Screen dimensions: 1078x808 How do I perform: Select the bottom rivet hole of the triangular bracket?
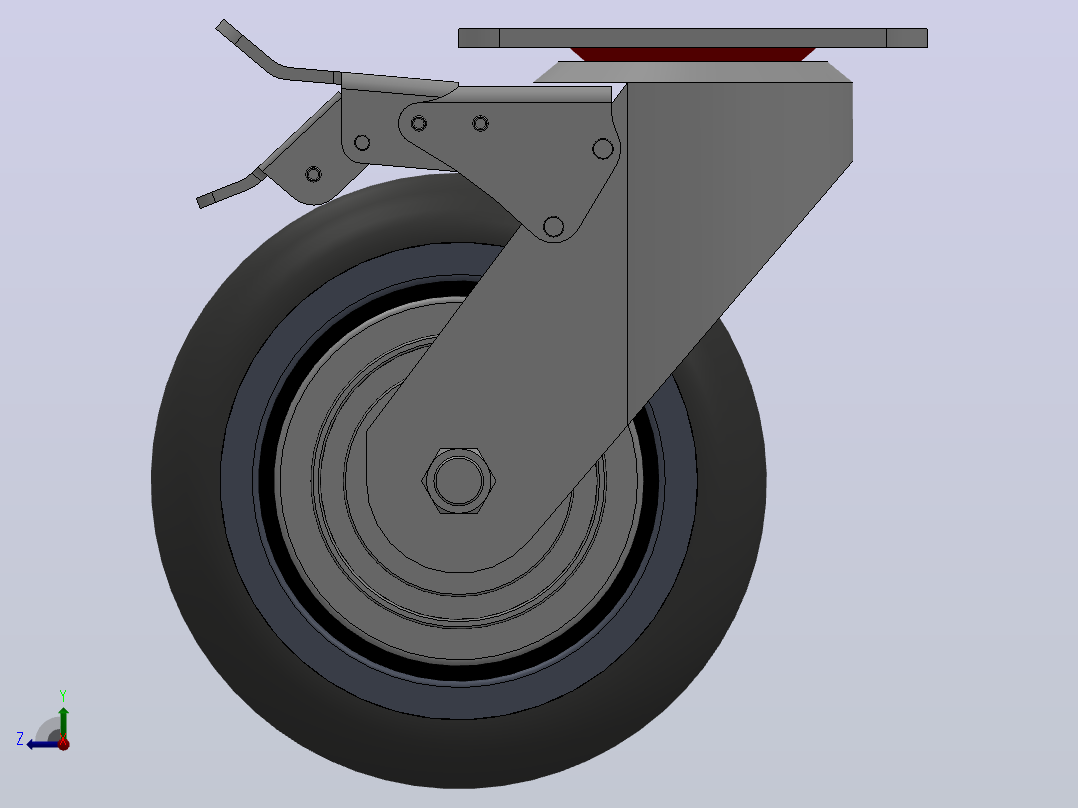tap(553, 226)
